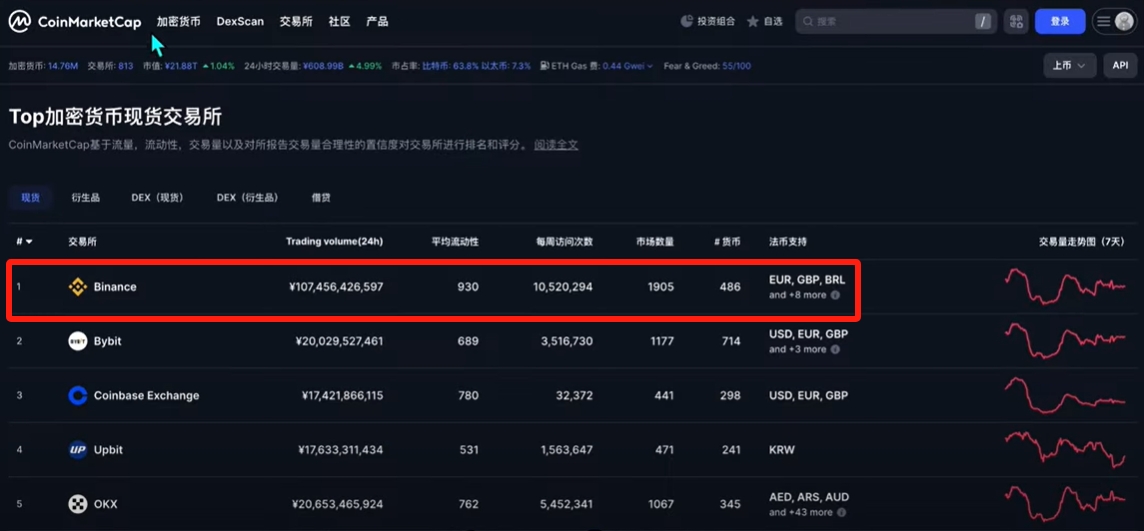Click info icon beside OKX +43 more
The image size is (1144, 531).
[841, 512]
